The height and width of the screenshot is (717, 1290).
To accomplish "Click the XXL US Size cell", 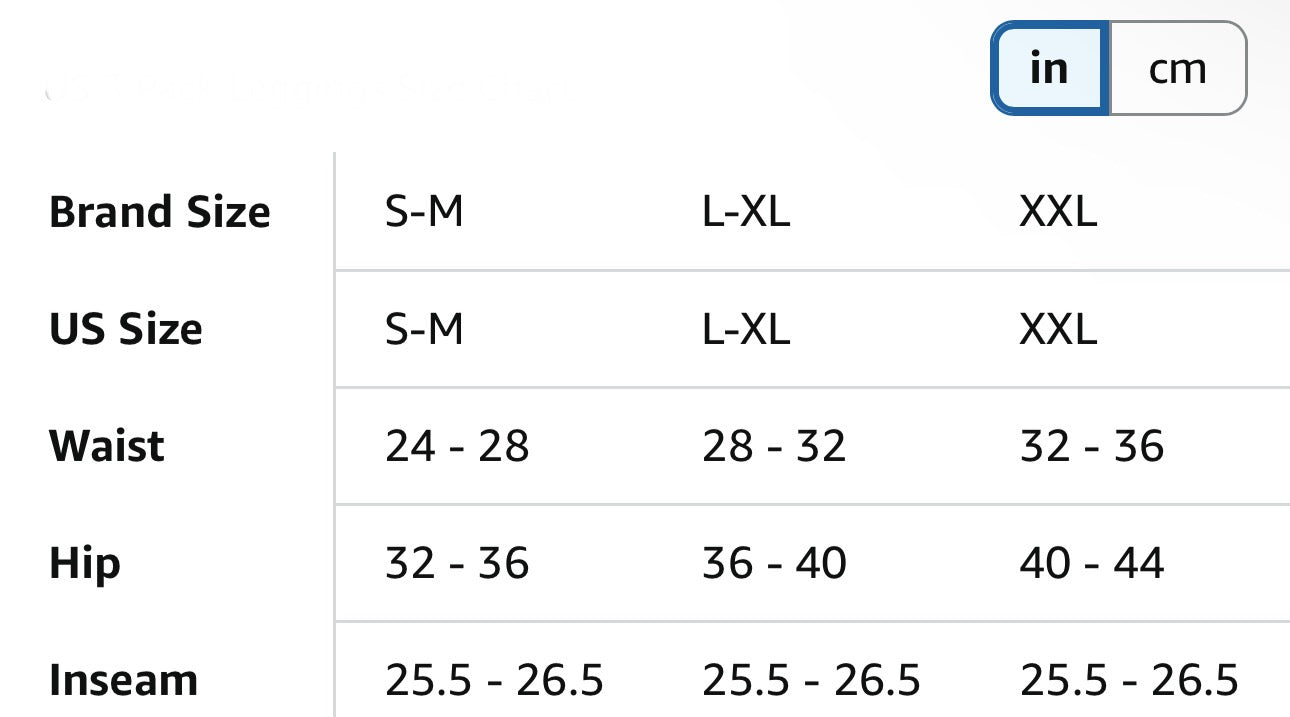I will click(1058, 328).
